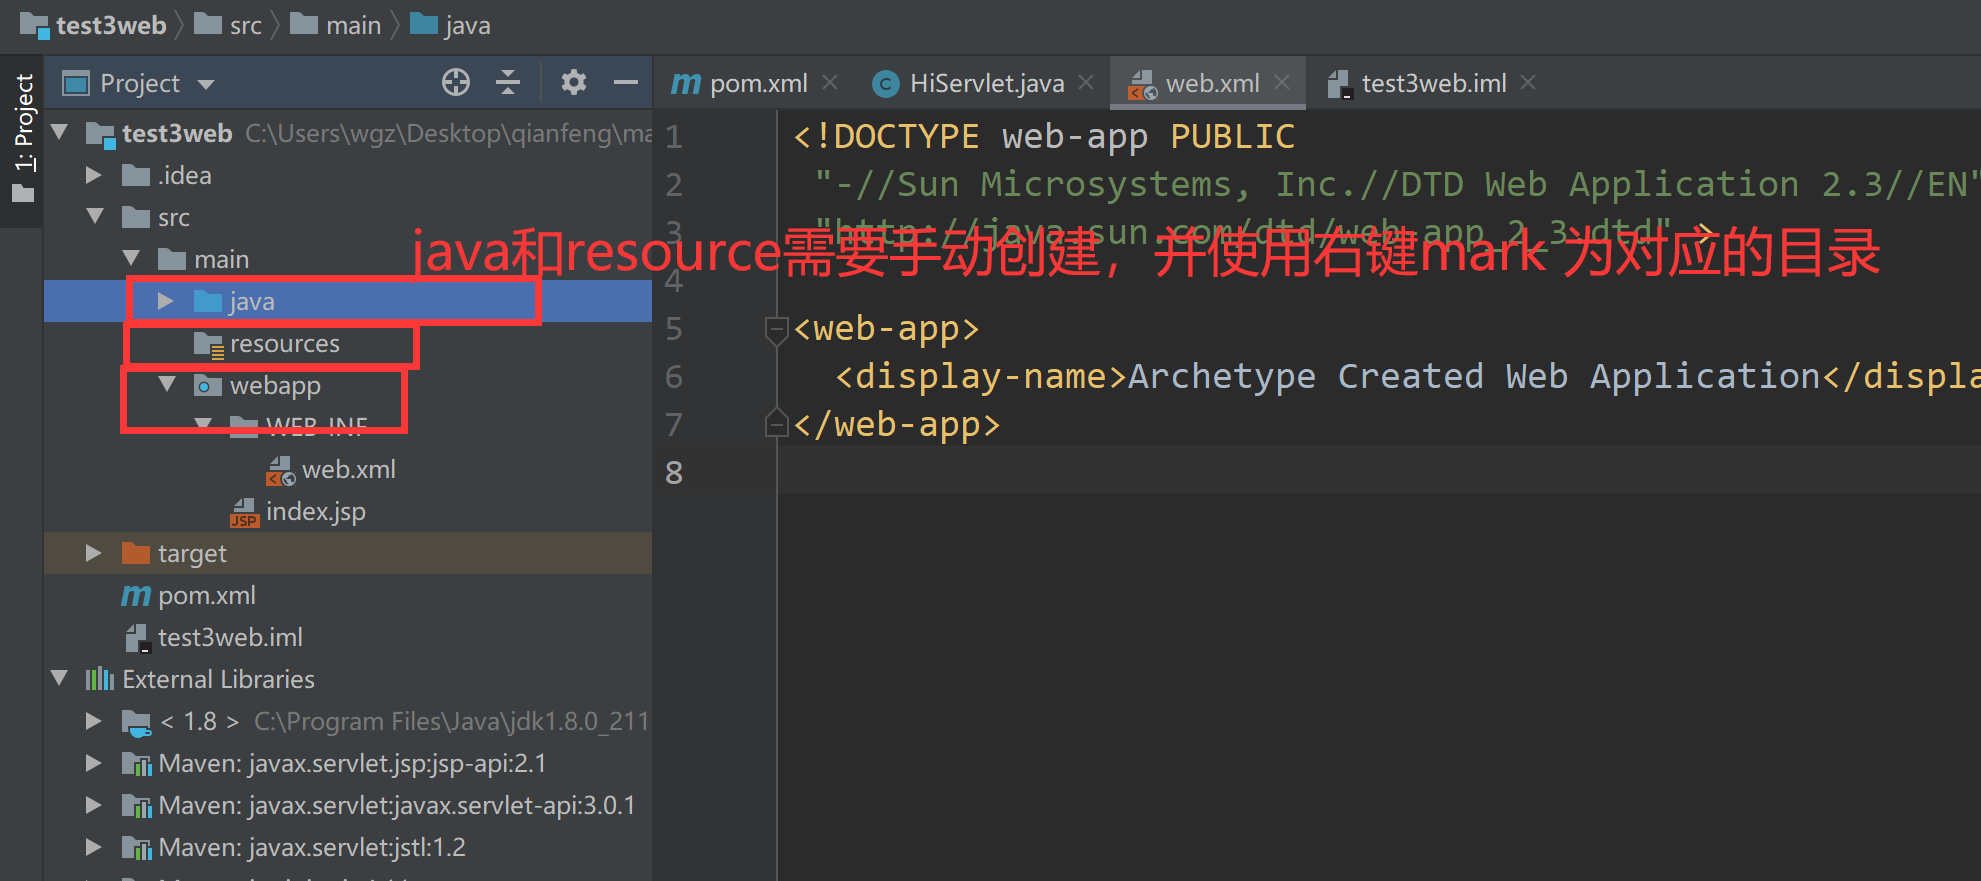This screenshot has height=881, width=1981.
Task: Hide the Project panel with minimize icon
Action: (x=626, y=82)
